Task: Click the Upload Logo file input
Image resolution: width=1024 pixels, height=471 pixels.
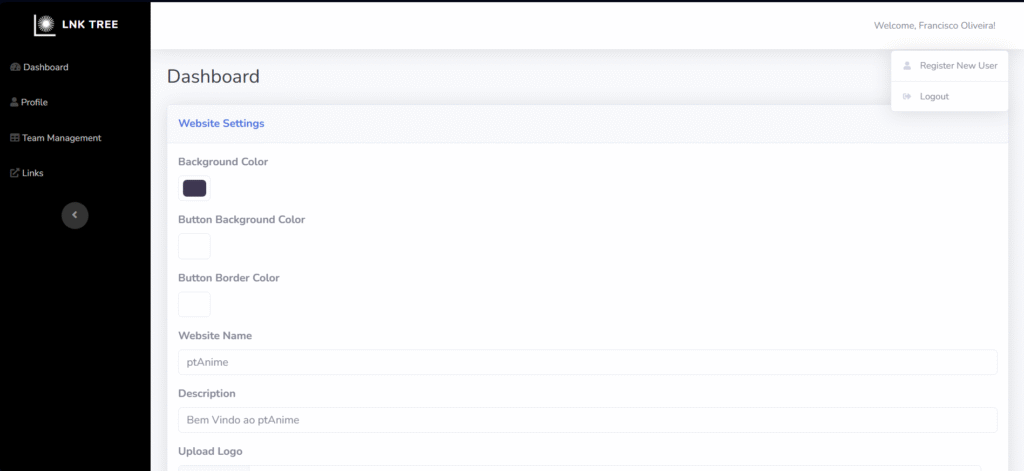Action: point(580,468)
